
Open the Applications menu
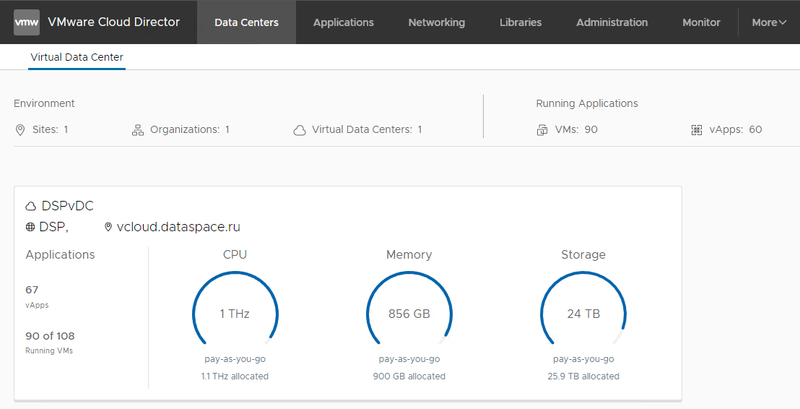click(343, 22)
